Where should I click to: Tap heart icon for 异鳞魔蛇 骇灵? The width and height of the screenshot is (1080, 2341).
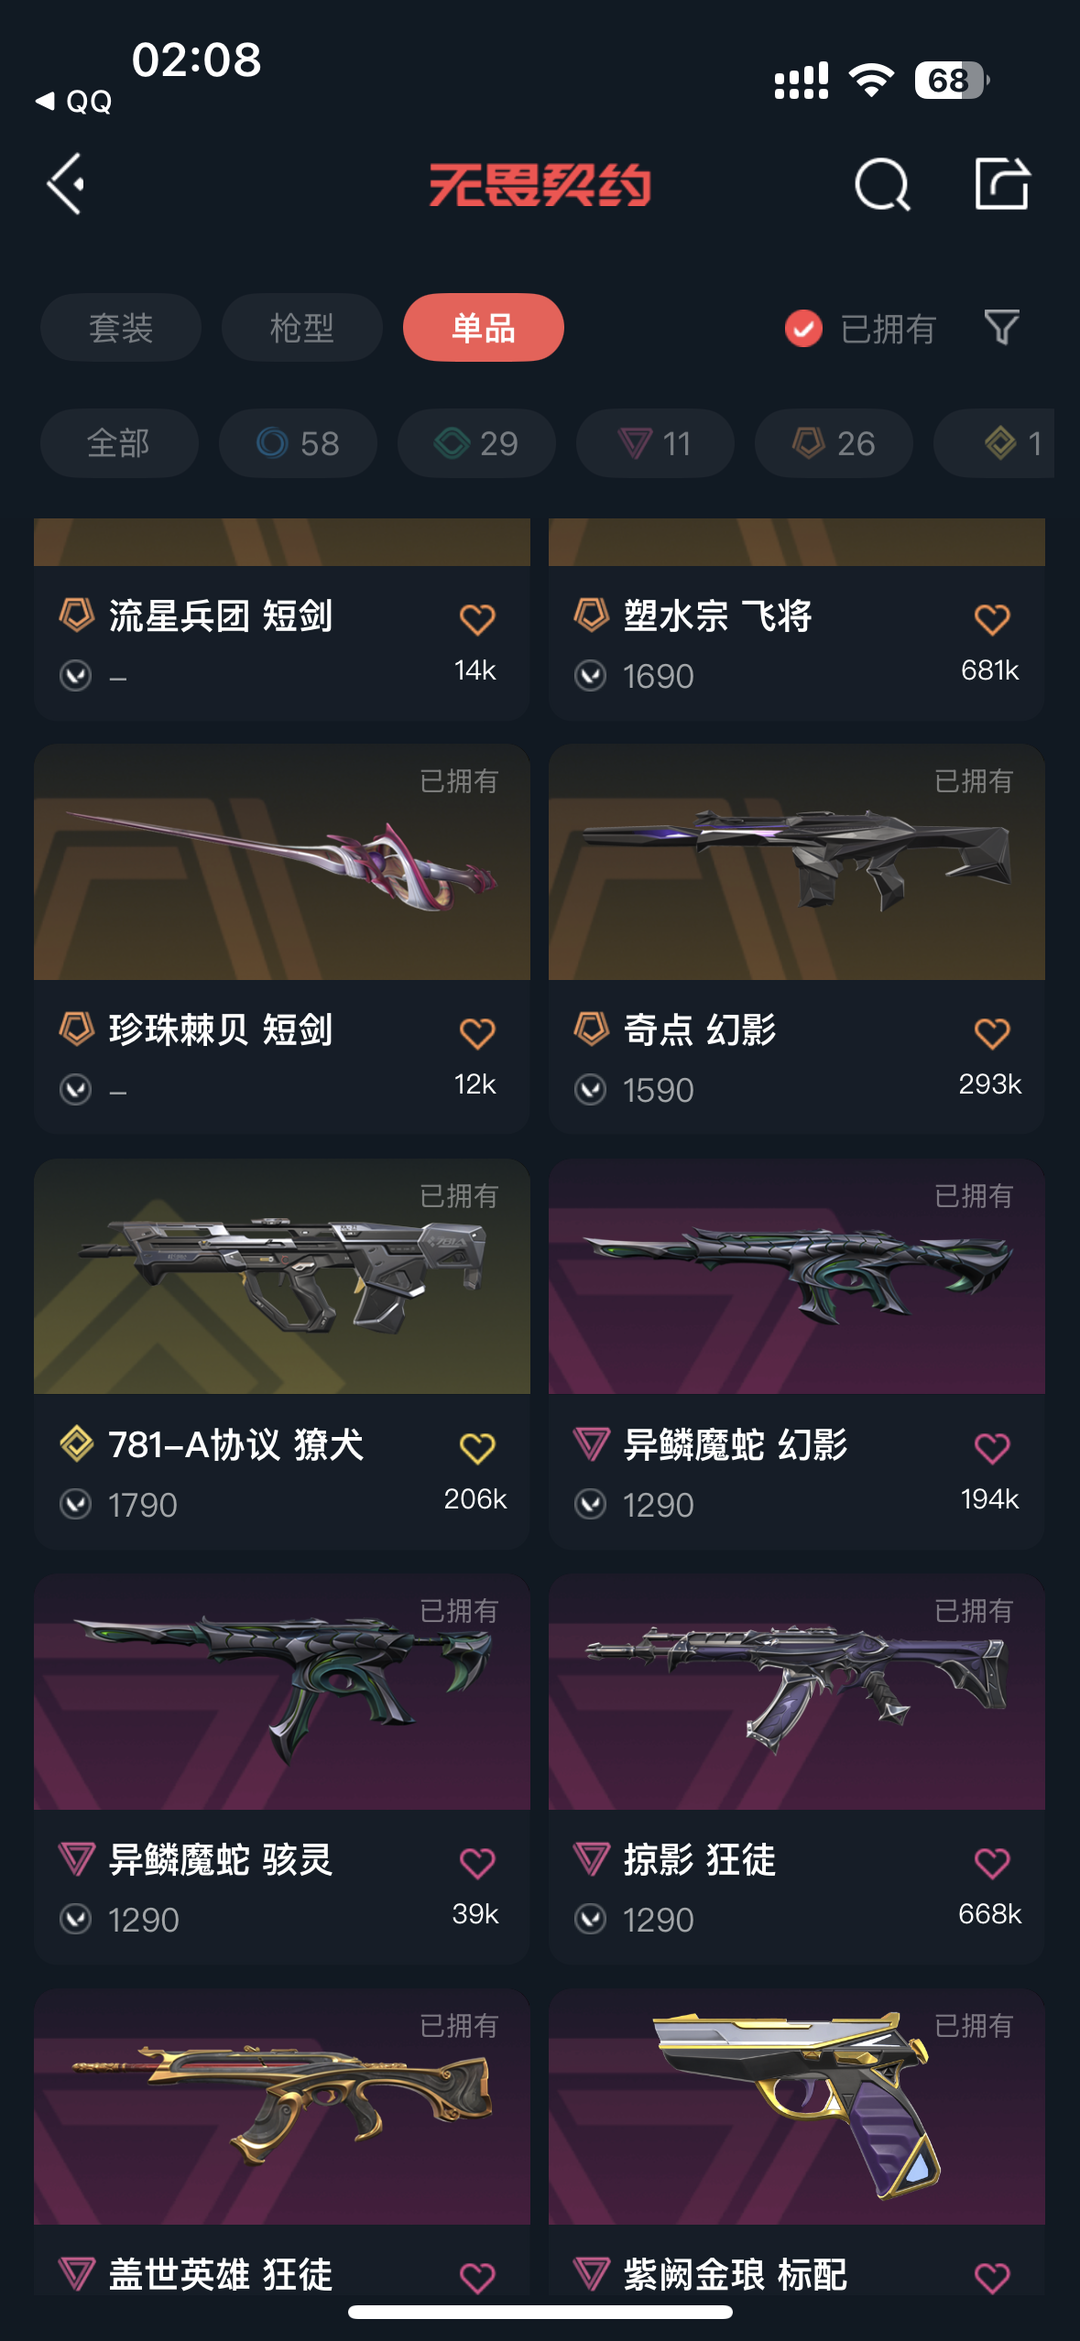pyautogui.click(x=477, y=1863)
